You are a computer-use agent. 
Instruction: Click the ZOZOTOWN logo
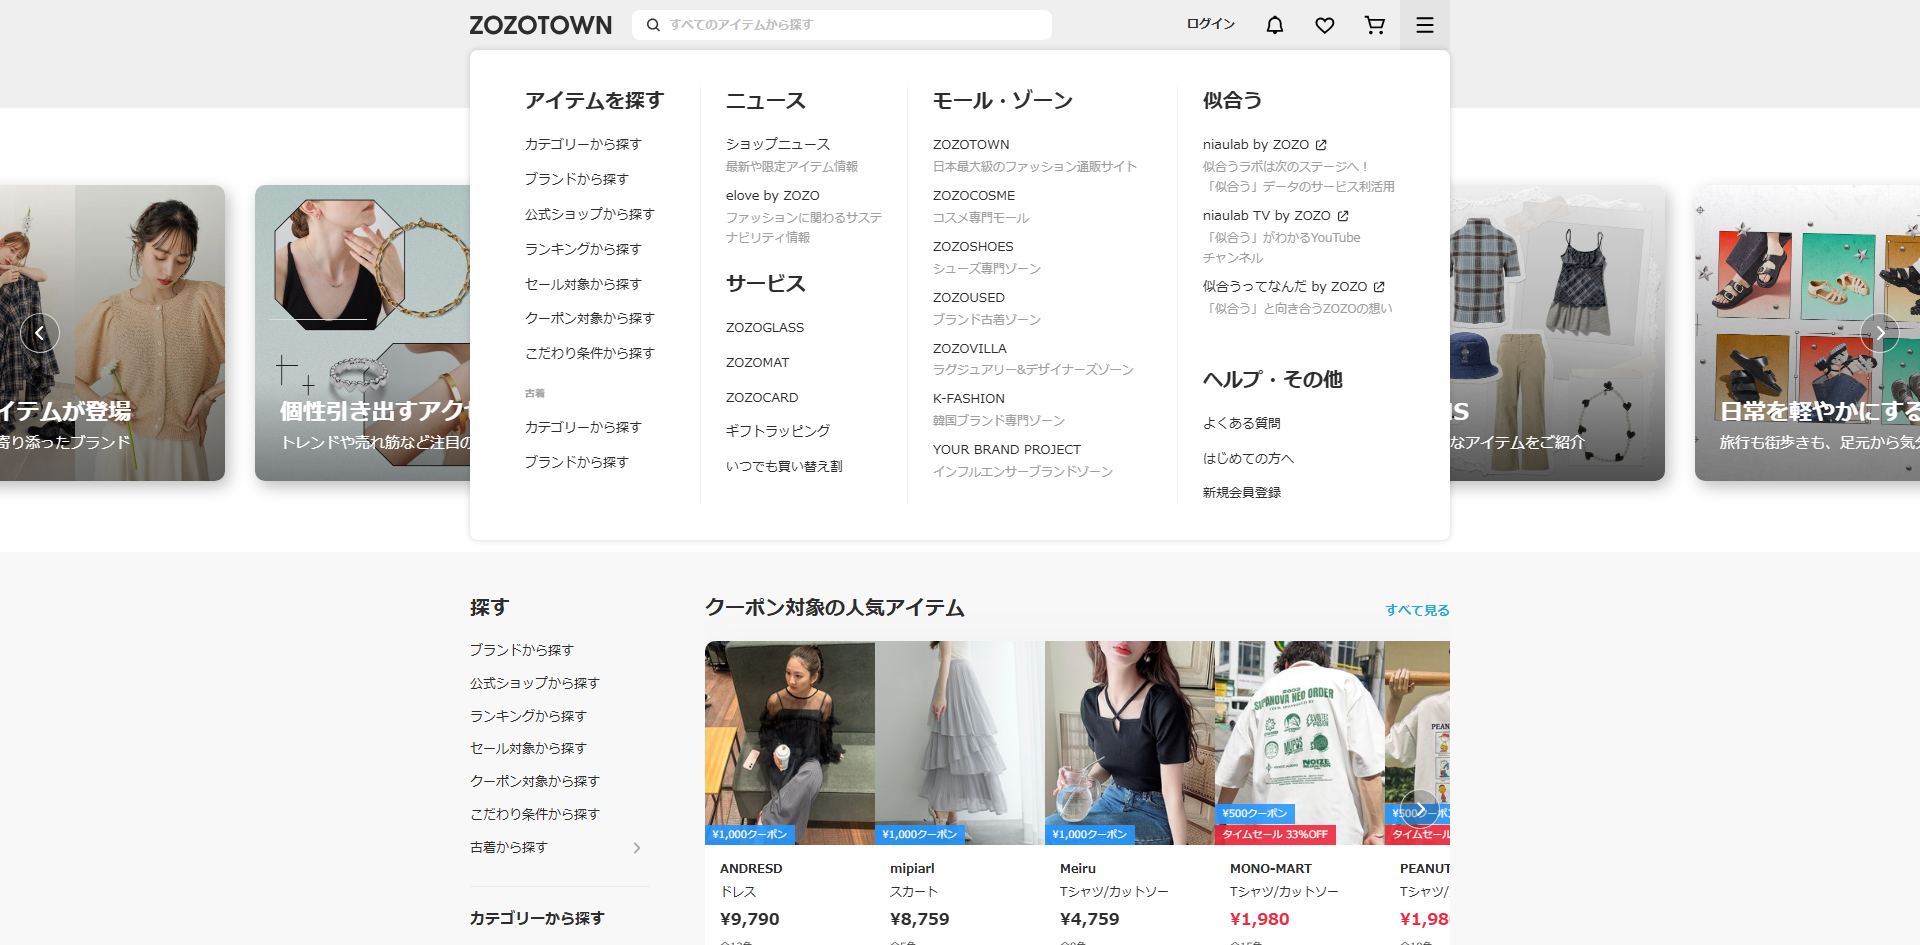click(x=540, y=25)
